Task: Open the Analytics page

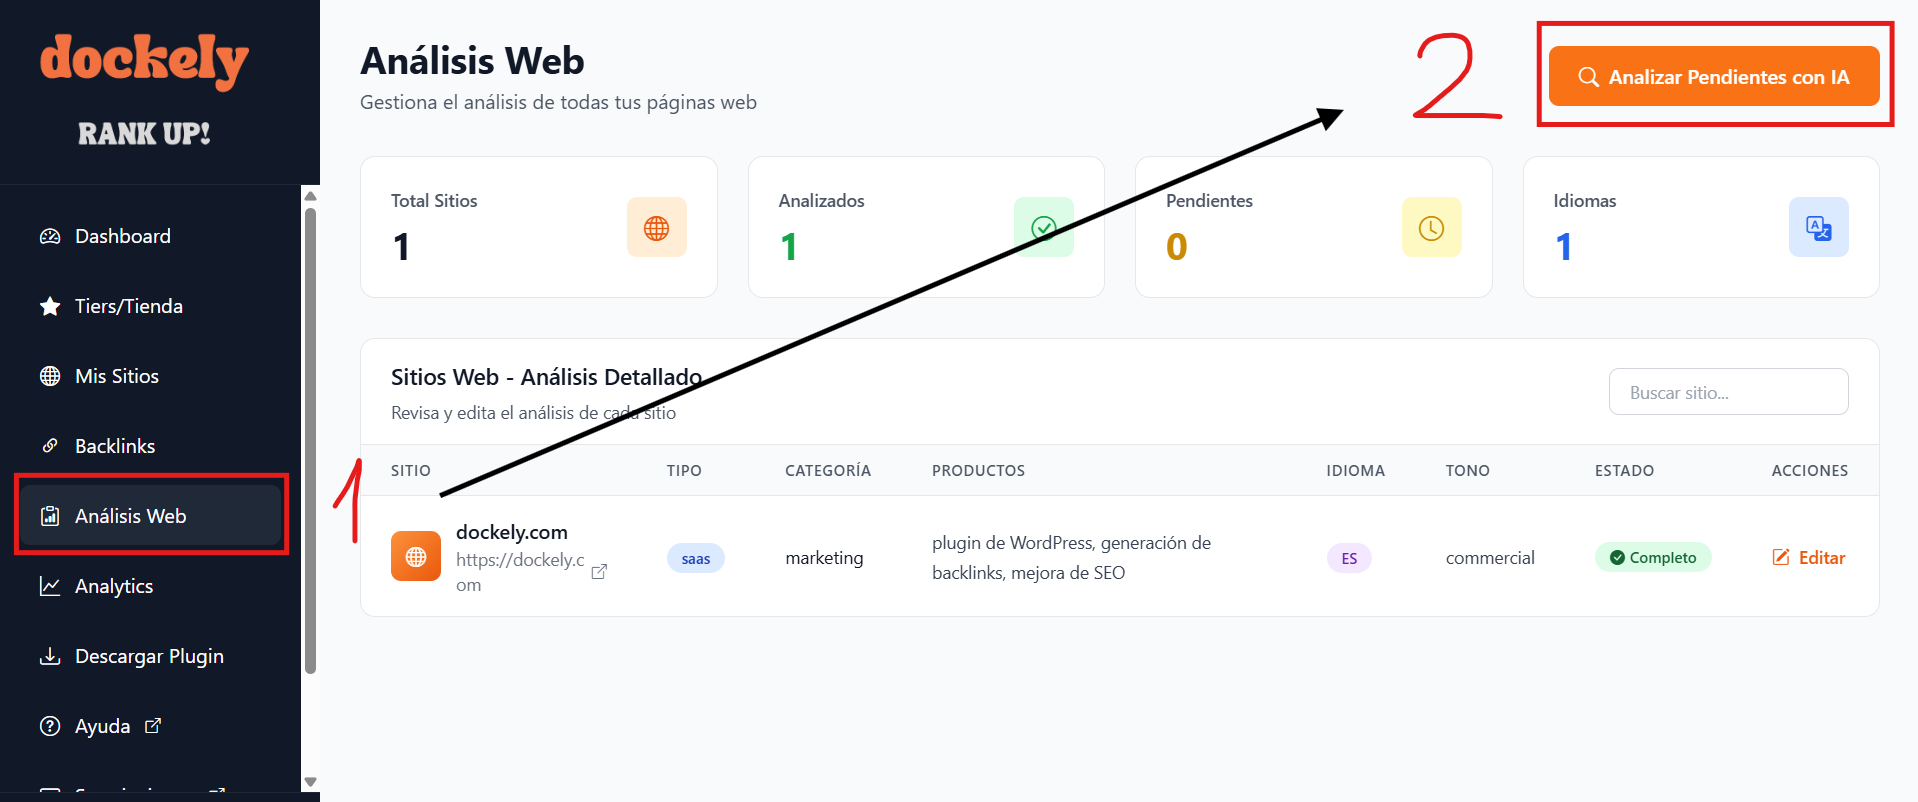Action: coord(113,586)
